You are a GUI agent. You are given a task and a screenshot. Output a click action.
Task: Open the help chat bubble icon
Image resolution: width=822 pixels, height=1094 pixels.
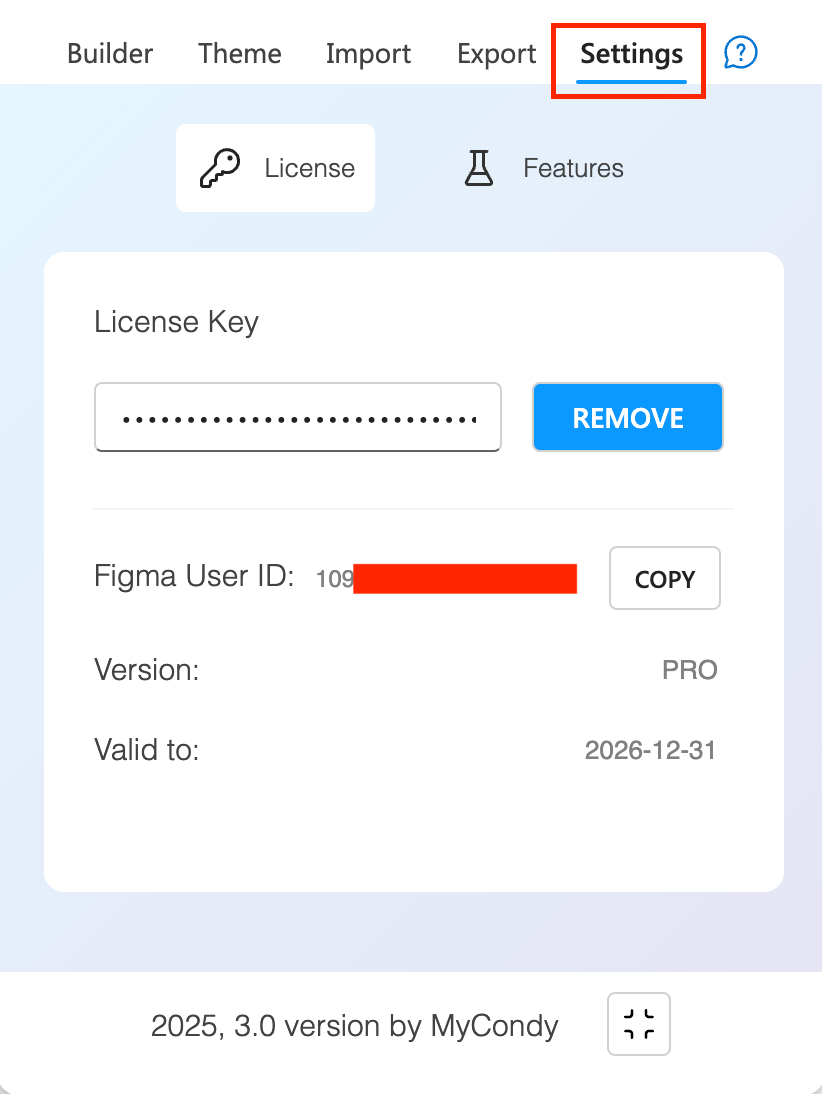740,53
